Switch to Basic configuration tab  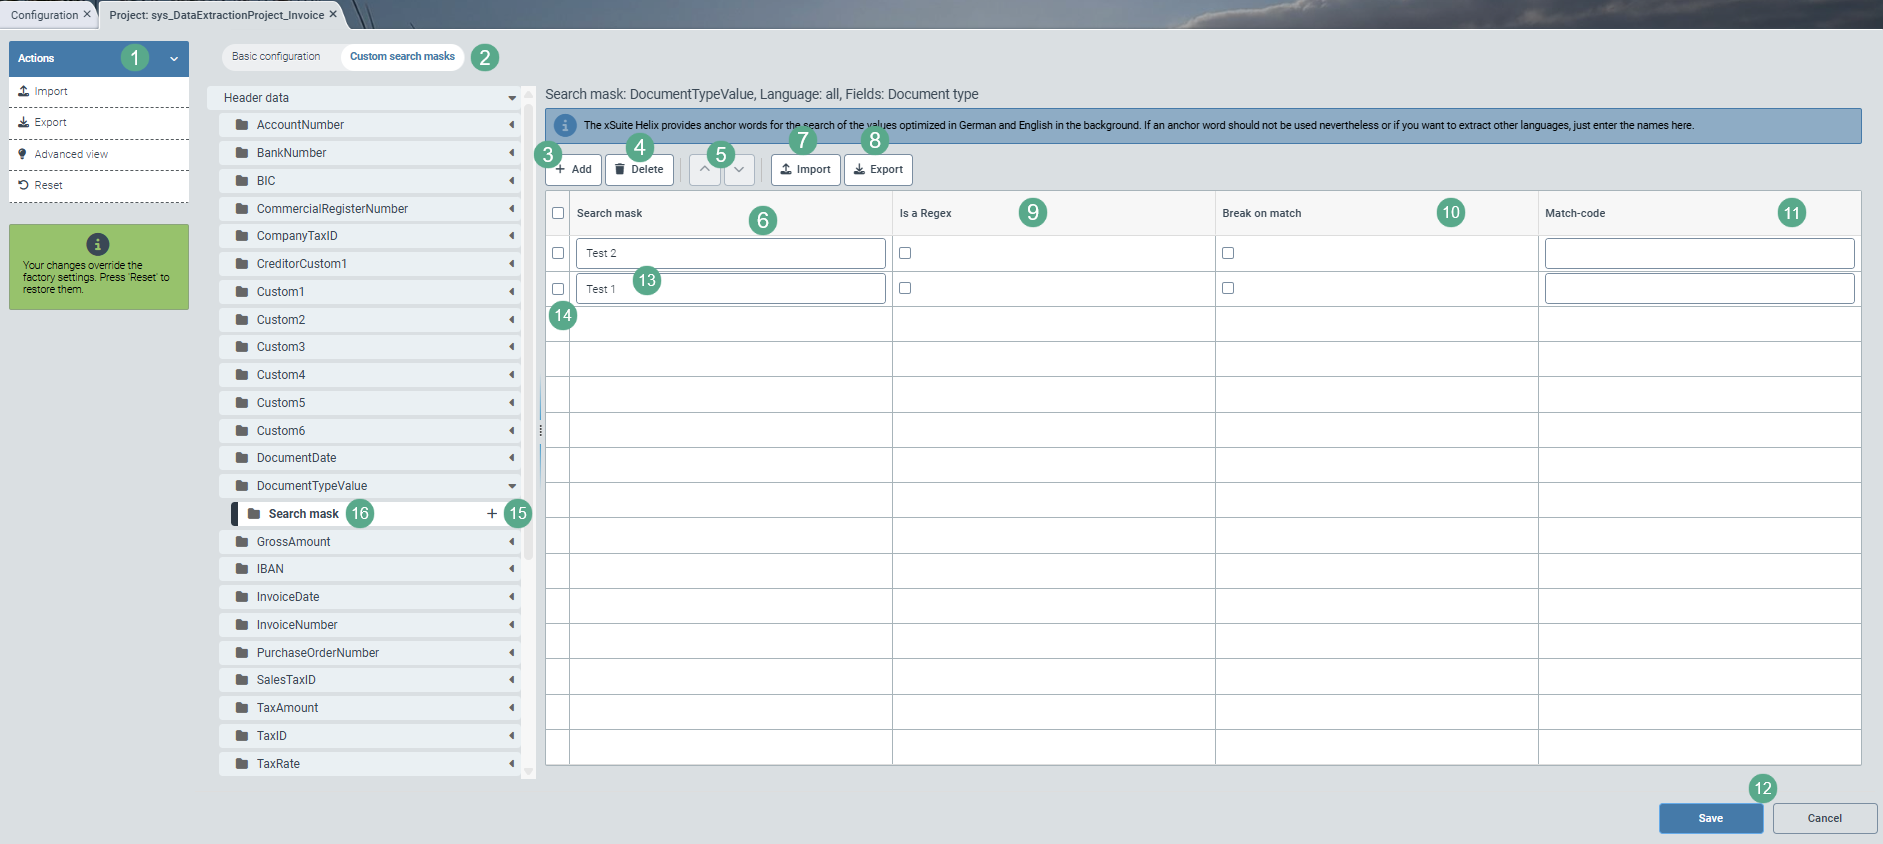(x=276, y=56)
